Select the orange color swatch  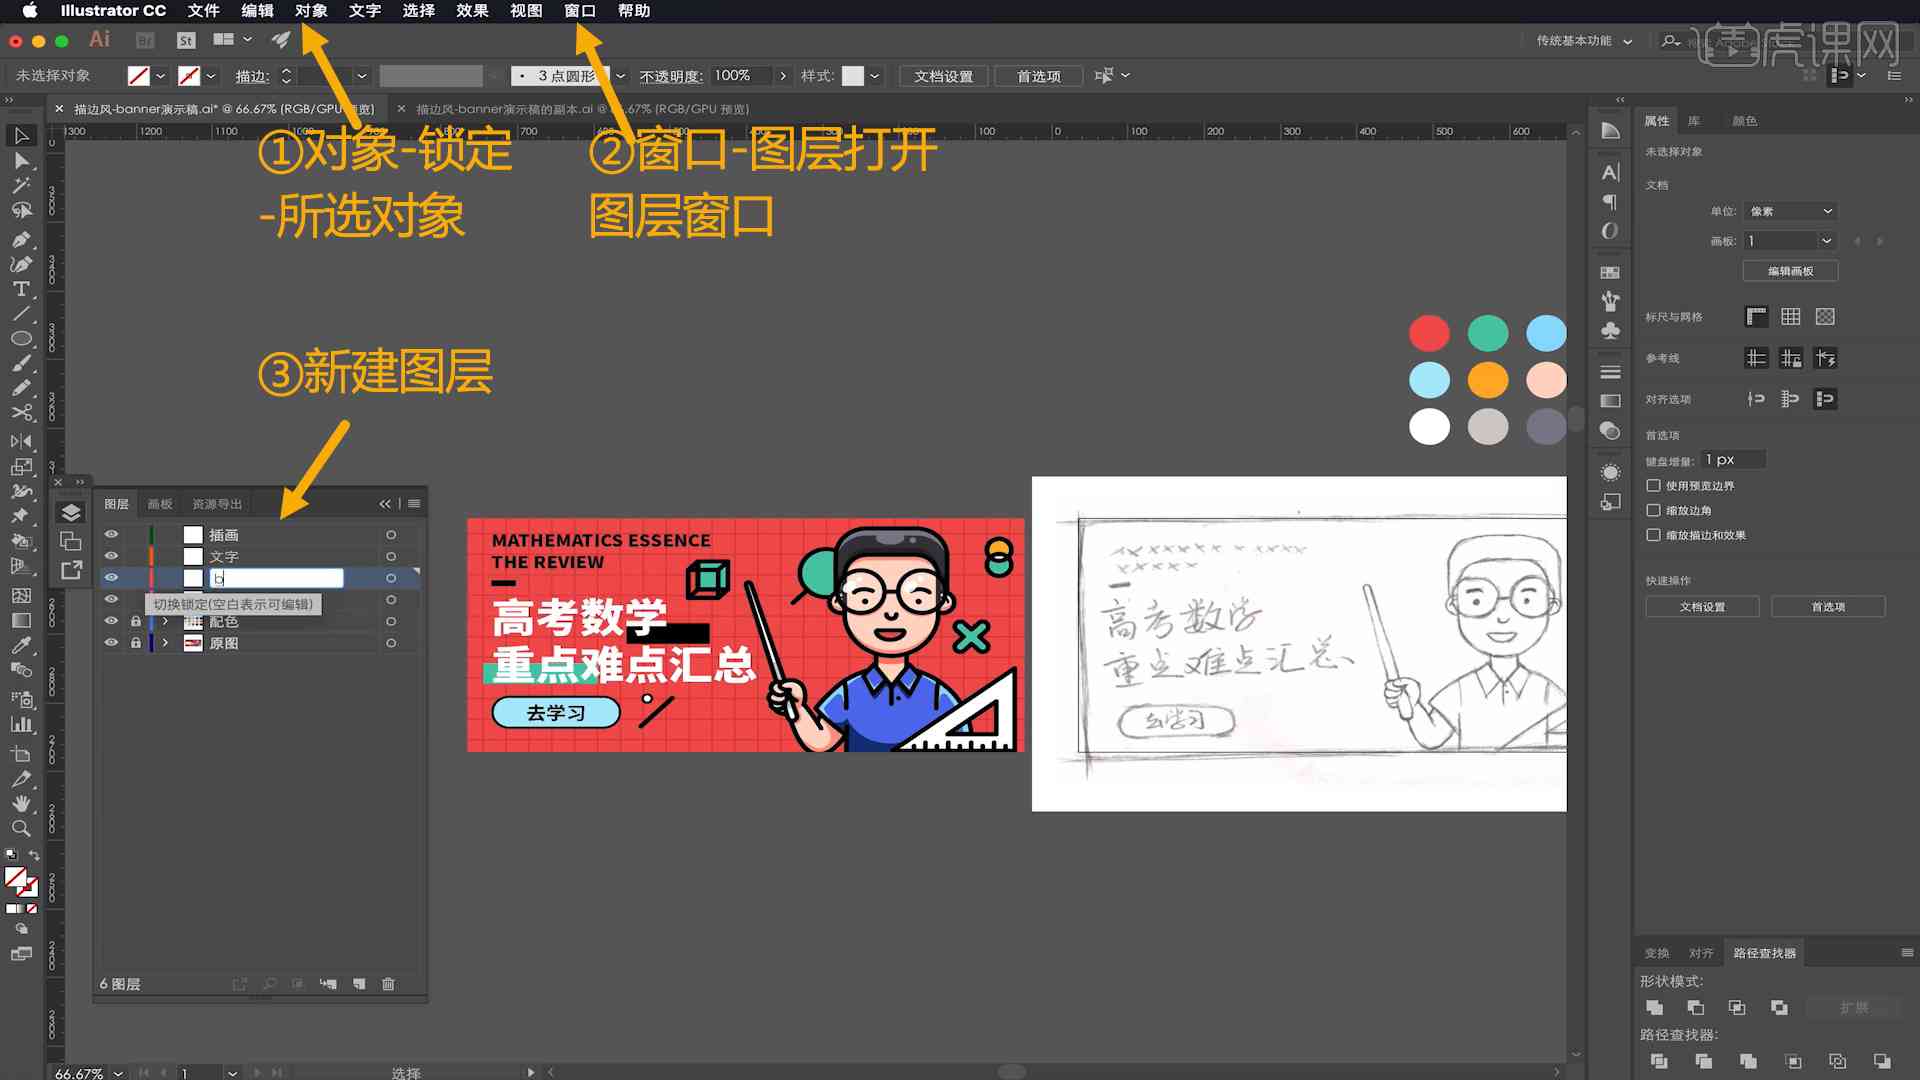[1487, 380]
